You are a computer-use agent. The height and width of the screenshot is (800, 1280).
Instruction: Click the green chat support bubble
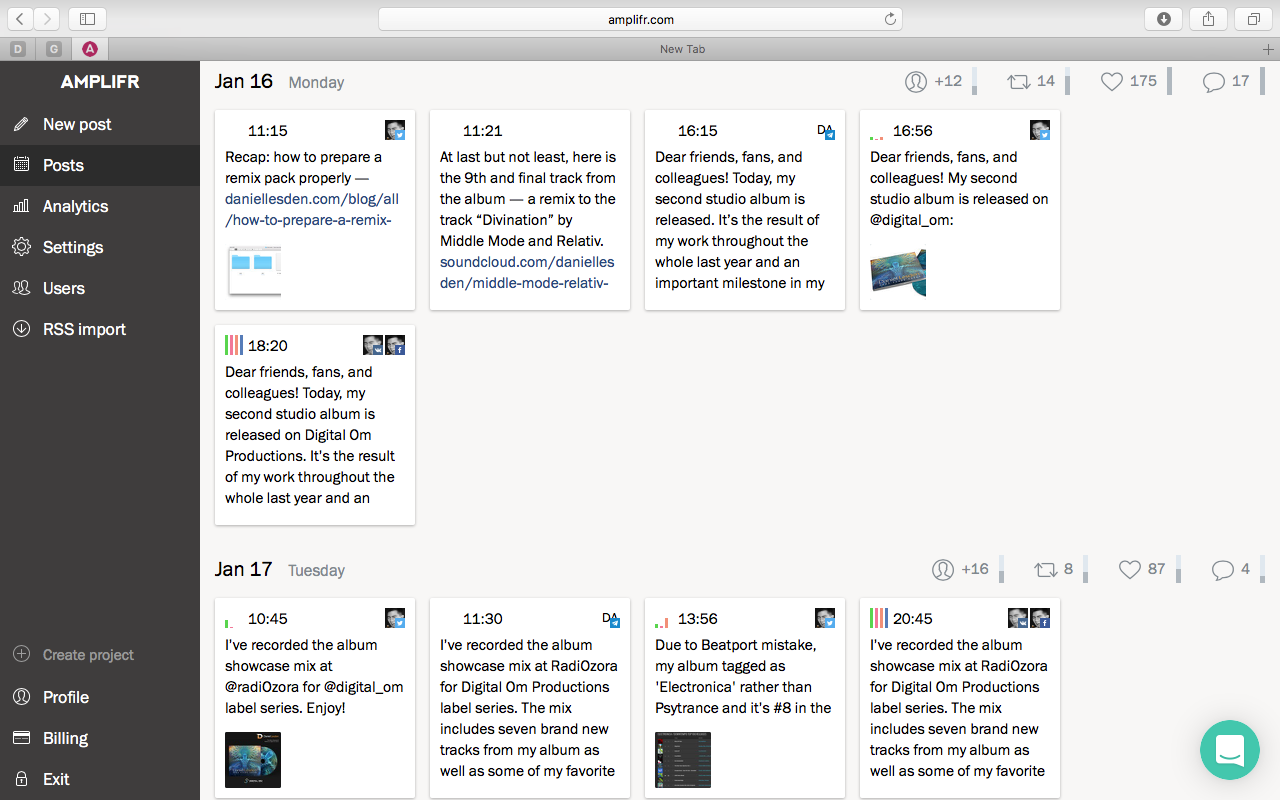(1230, 750)
